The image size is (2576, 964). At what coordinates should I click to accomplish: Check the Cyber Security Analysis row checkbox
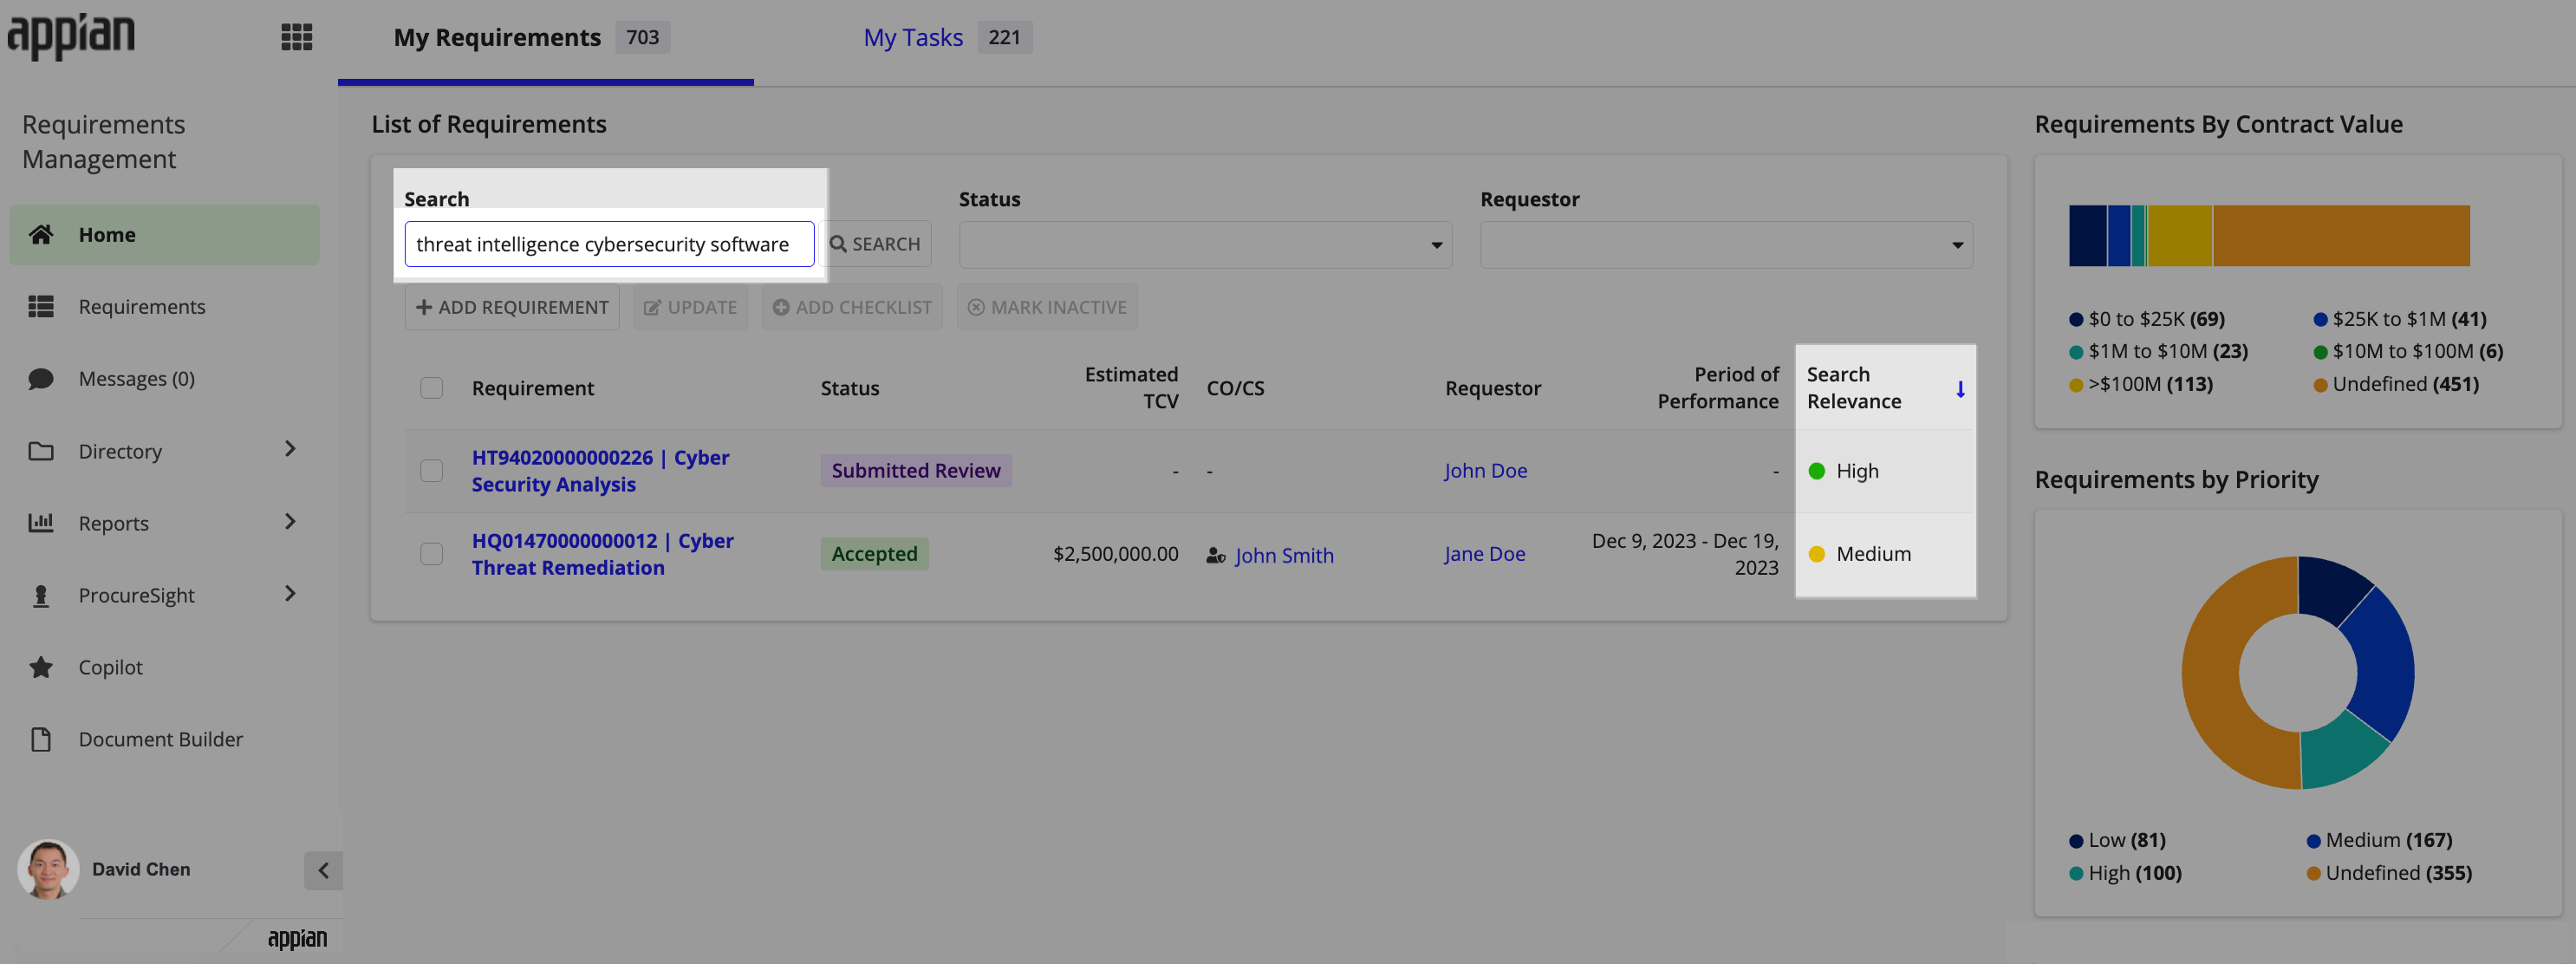431,471
